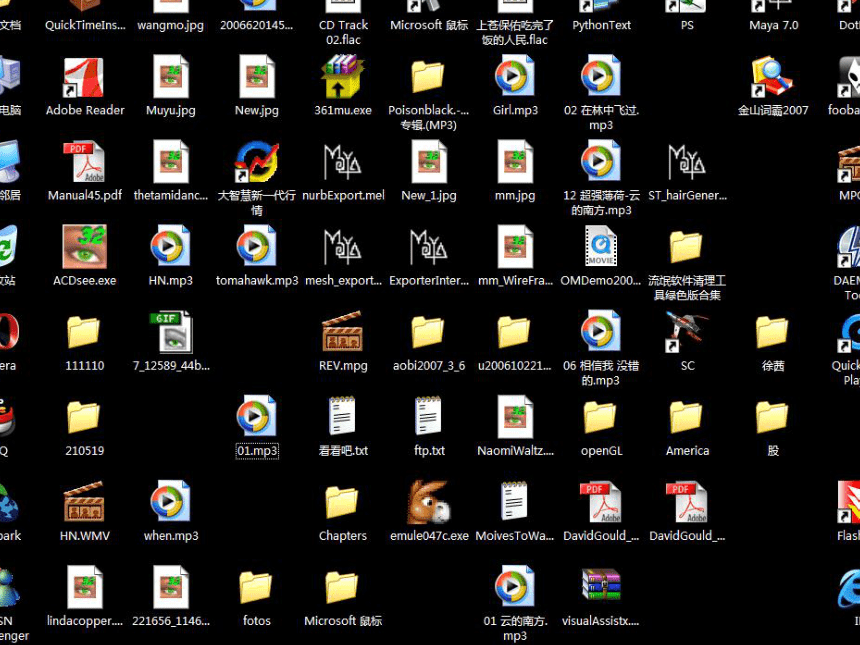The width and height of the screenshot is (860, 645).
Task: Select the Adobe Reader shortcut icon
Action: [84, 77]
